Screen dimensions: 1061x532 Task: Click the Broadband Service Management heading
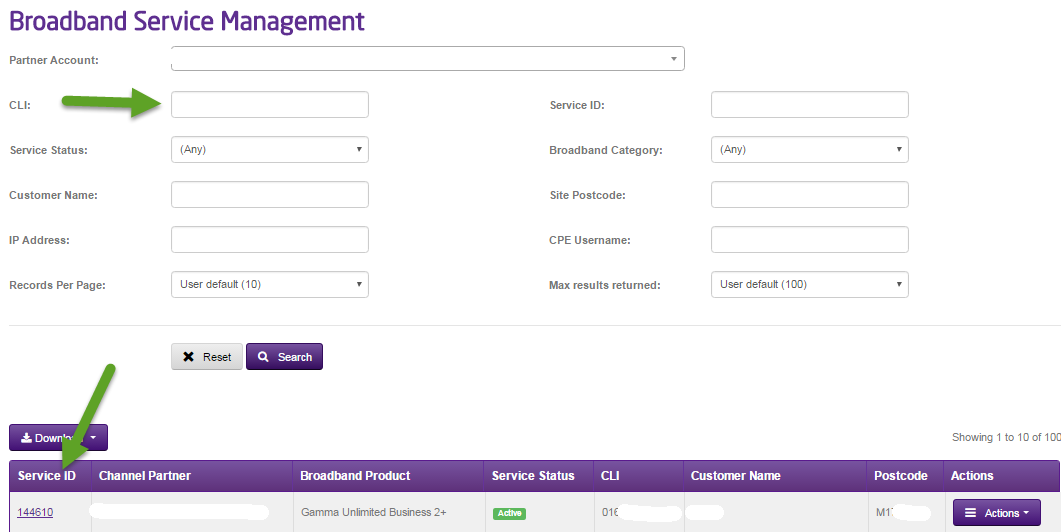coord(187,20)
